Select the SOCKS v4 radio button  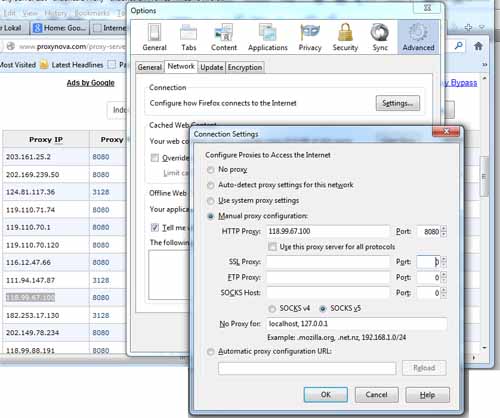(x=272, y=309)
